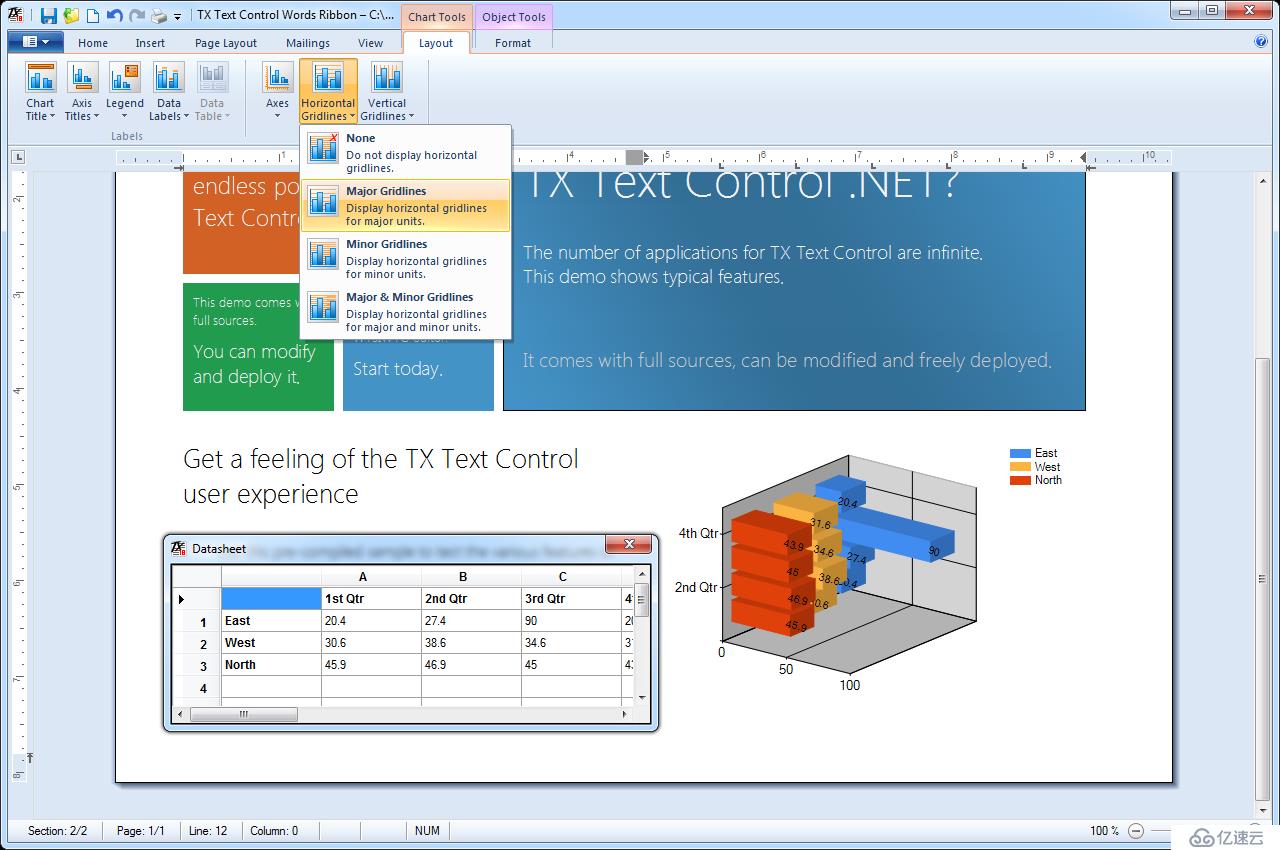Click the West legend color swatch
This screenshot has width=1280, height=850.
point(1020,467)
